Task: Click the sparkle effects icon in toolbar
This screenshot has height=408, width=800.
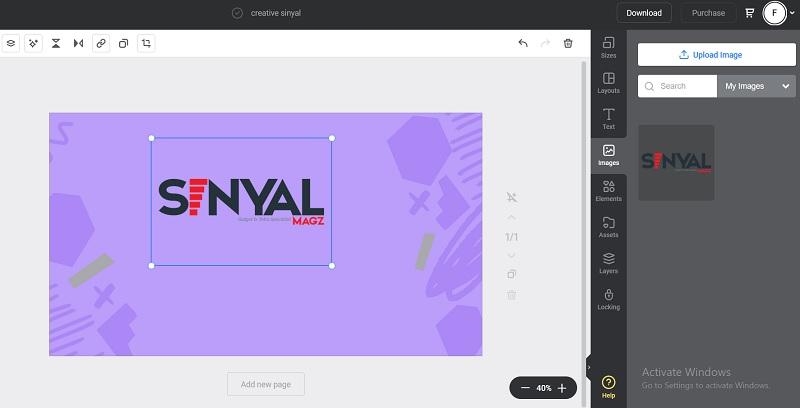Action: coord(33,44)
